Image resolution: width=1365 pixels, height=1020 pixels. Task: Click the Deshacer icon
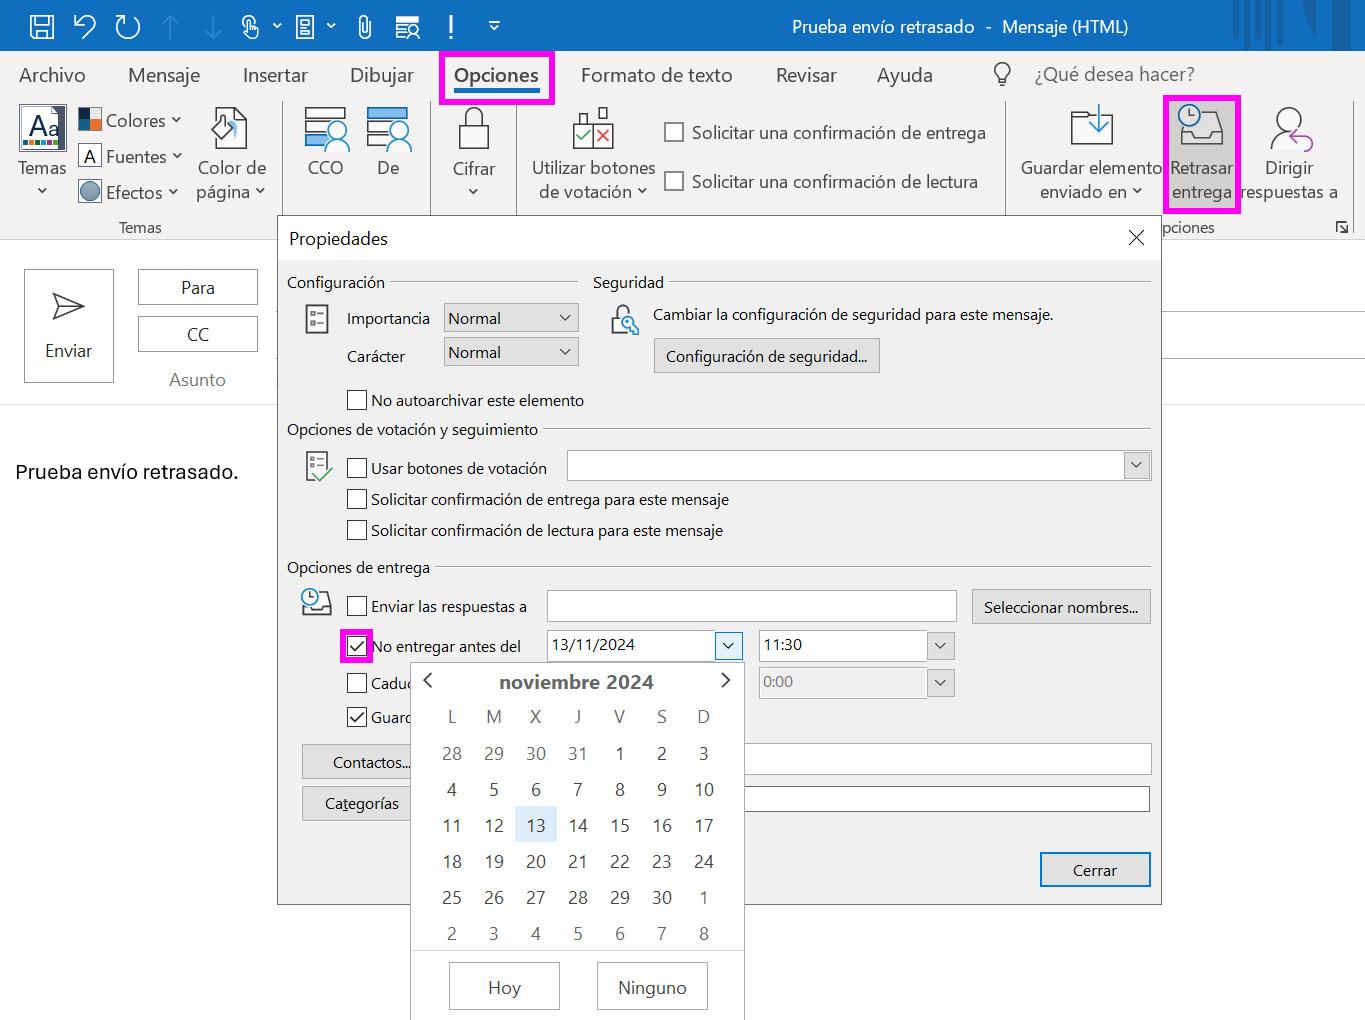(x=84, y=26)
